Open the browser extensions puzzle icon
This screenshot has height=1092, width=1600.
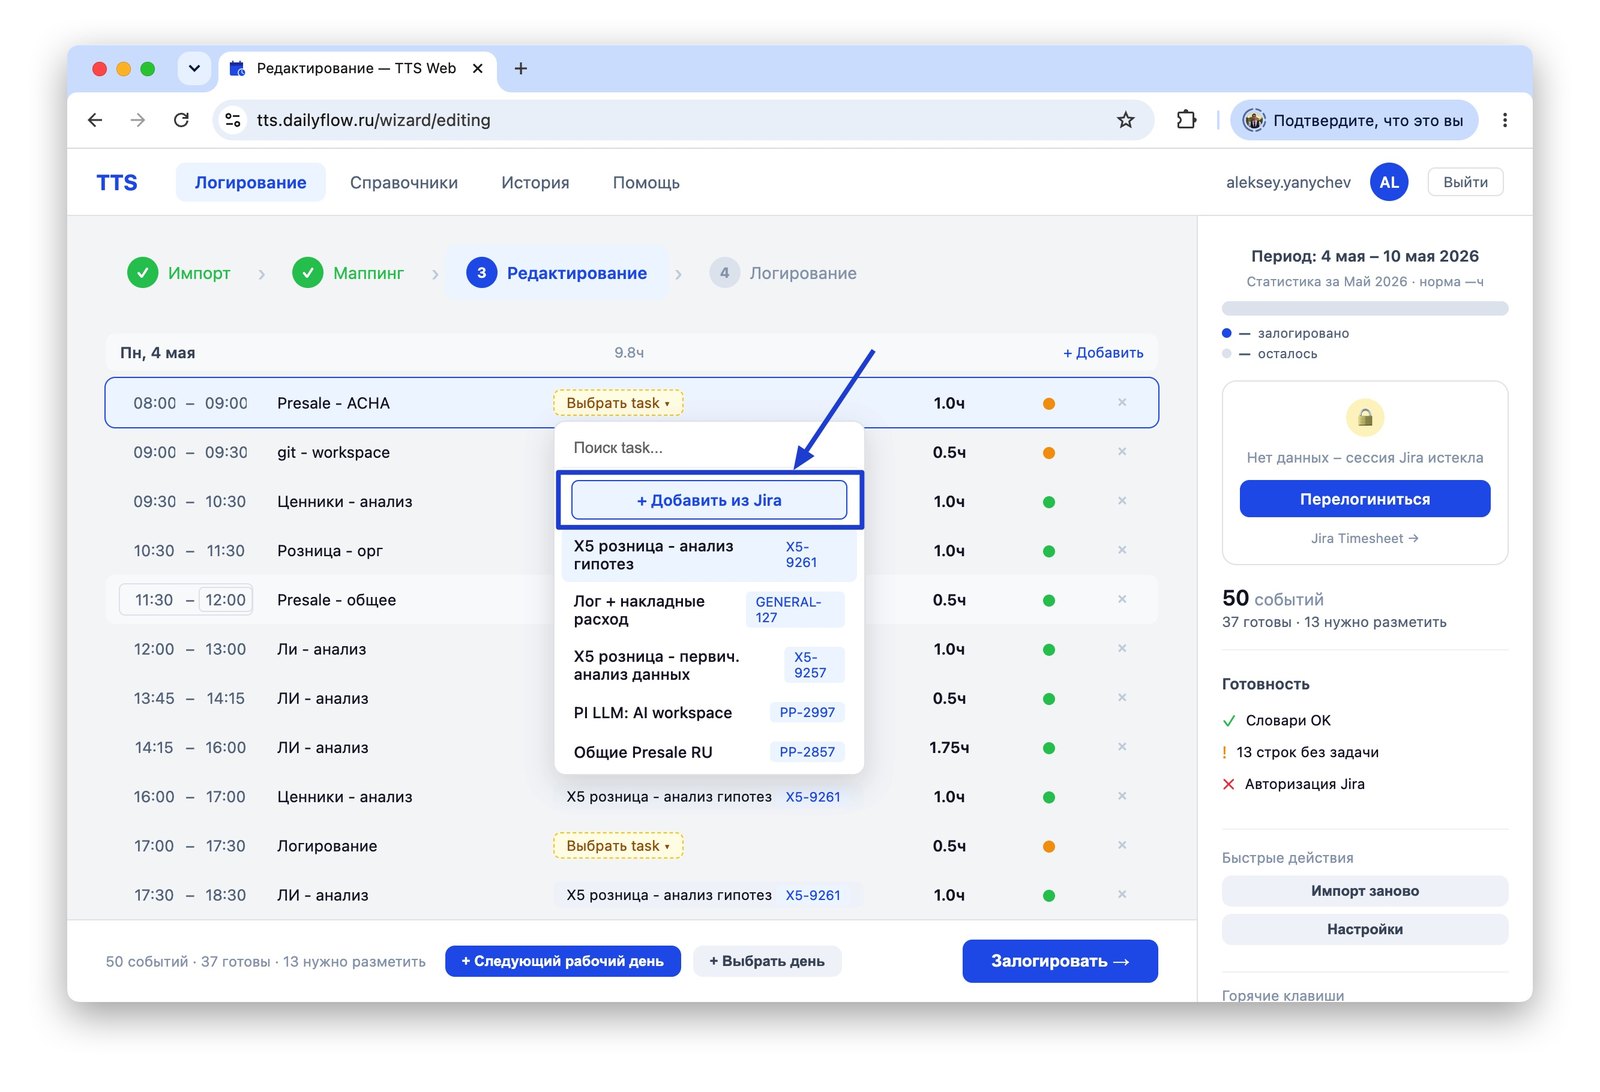1186,120
